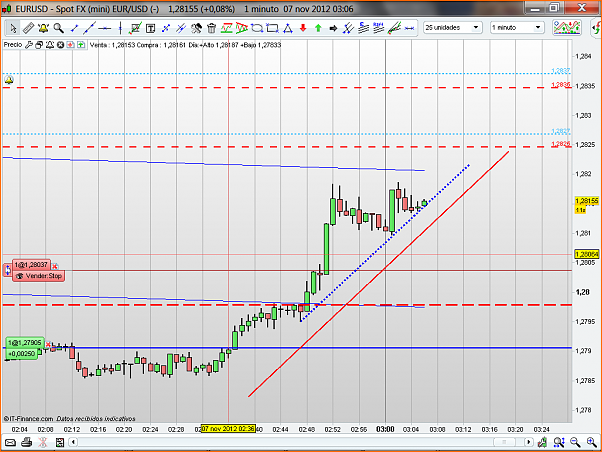The image size is (602, 452).
Task: Select the Fibonacci retracement lines tool
Action: point(363,28)
